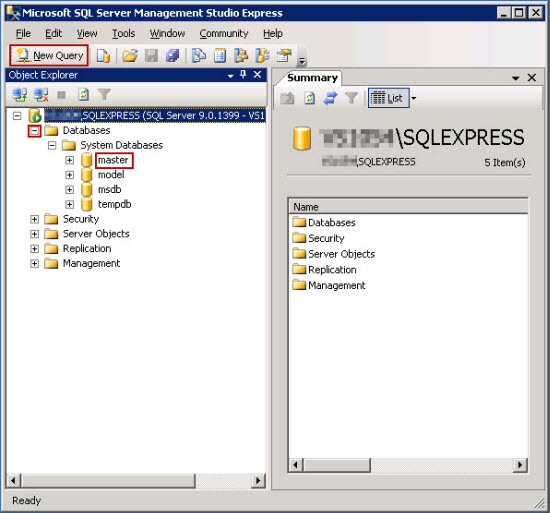The image size is (550, 513).
Task: Click the New Query button
Action: [49, 55]
